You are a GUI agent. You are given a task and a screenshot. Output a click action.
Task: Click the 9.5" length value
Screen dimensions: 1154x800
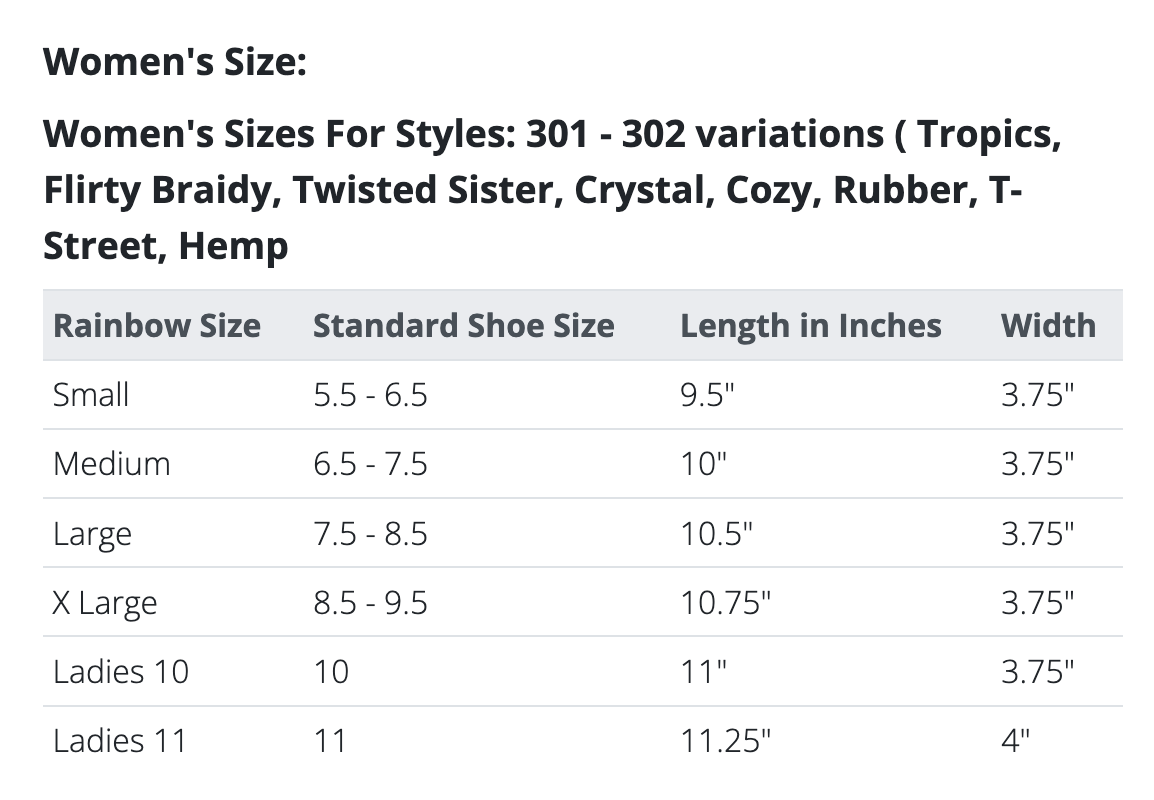pyautogui.click(x=707, y=395)
